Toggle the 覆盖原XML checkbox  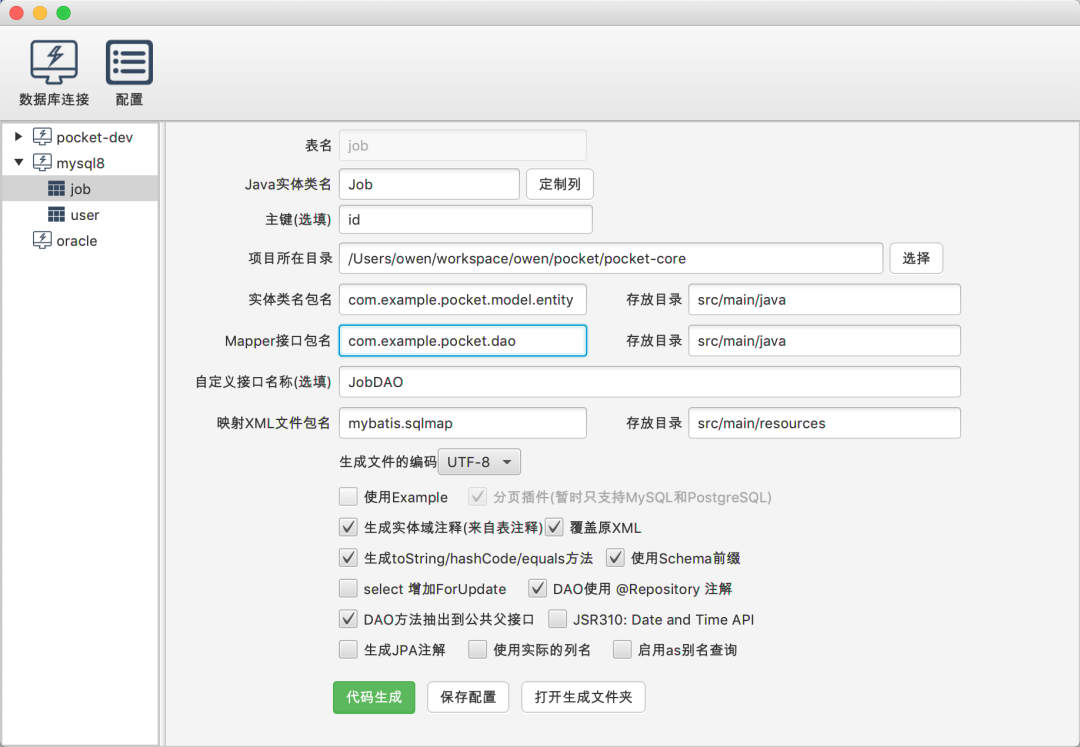(x=553, y=527)
